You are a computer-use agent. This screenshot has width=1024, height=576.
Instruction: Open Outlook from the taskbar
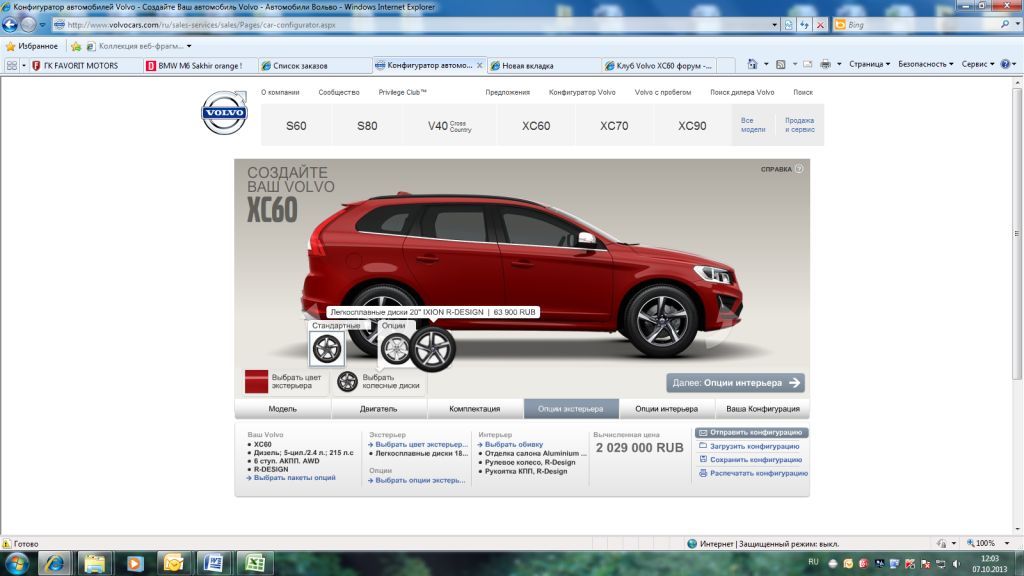coord(174,563)
